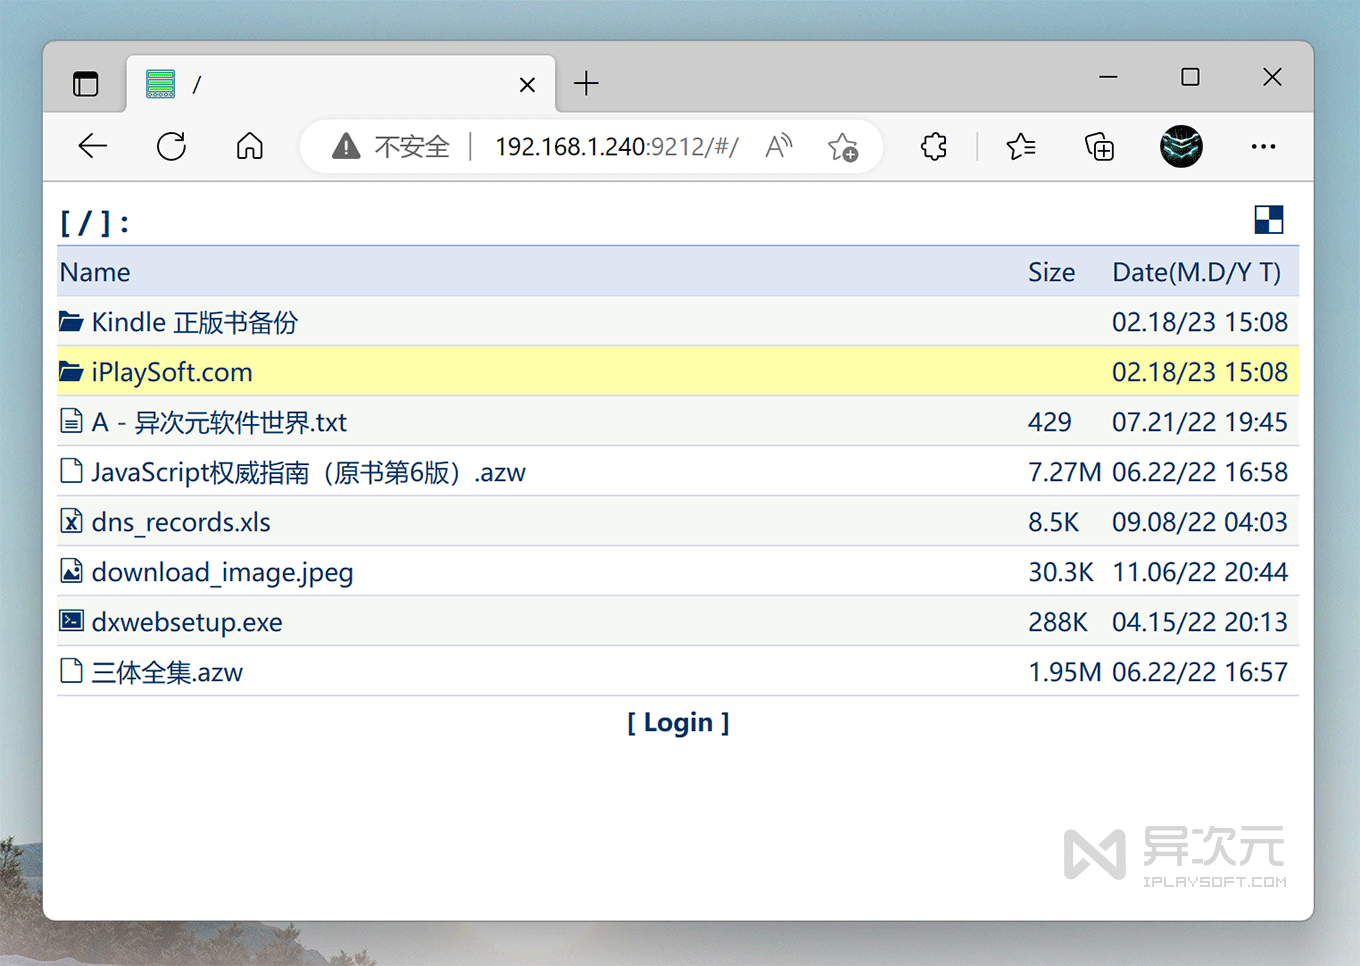Sort files by the Name column header
Viewport: 1360px width, 966px height.
(x=95, y=271)
